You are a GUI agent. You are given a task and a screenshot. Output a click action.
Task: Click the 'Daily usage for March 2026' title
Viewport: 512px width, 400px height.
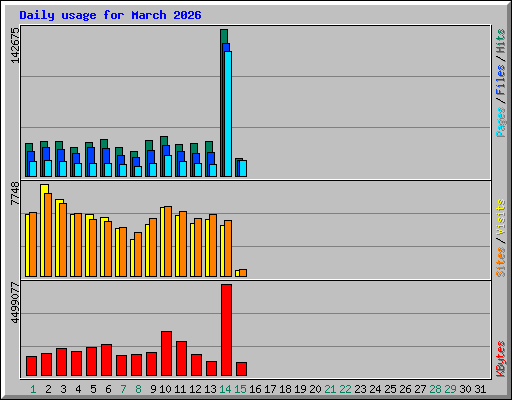tap(110, 15)
